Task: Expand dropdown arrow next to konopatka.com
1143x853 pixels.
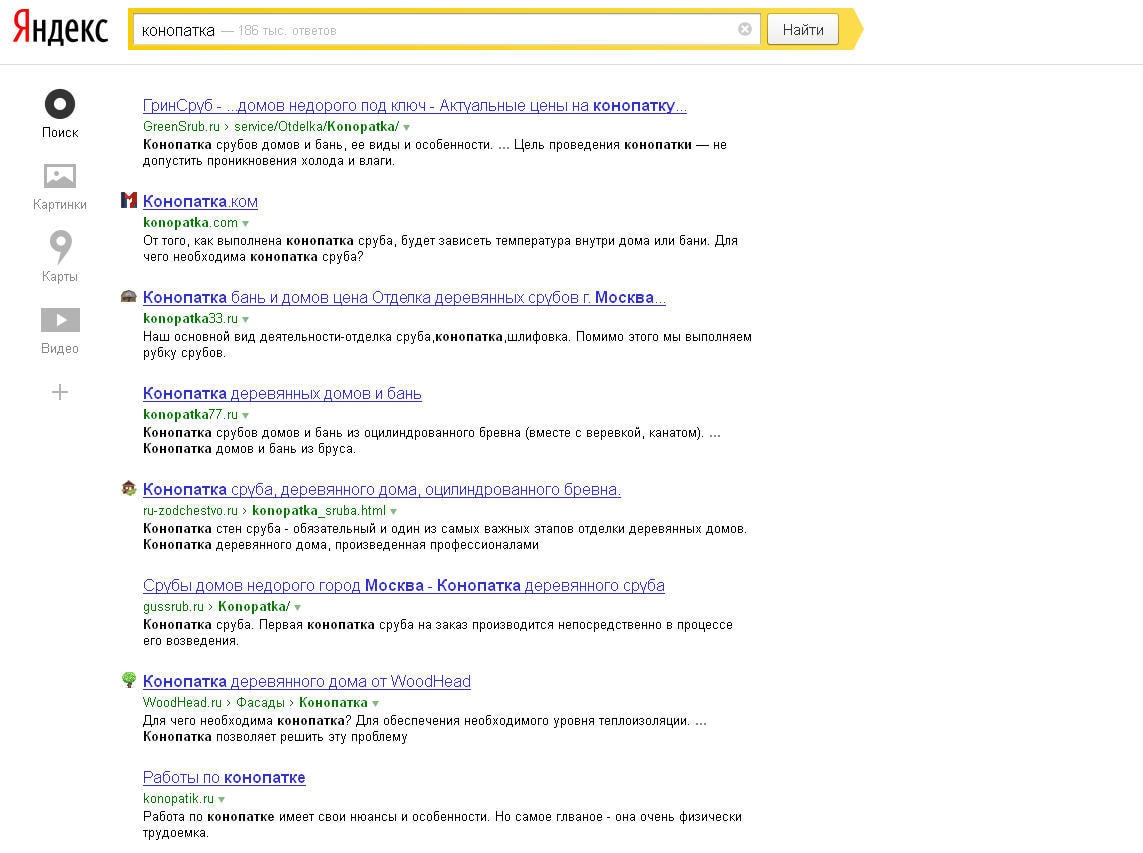Action: click(246, 223)
